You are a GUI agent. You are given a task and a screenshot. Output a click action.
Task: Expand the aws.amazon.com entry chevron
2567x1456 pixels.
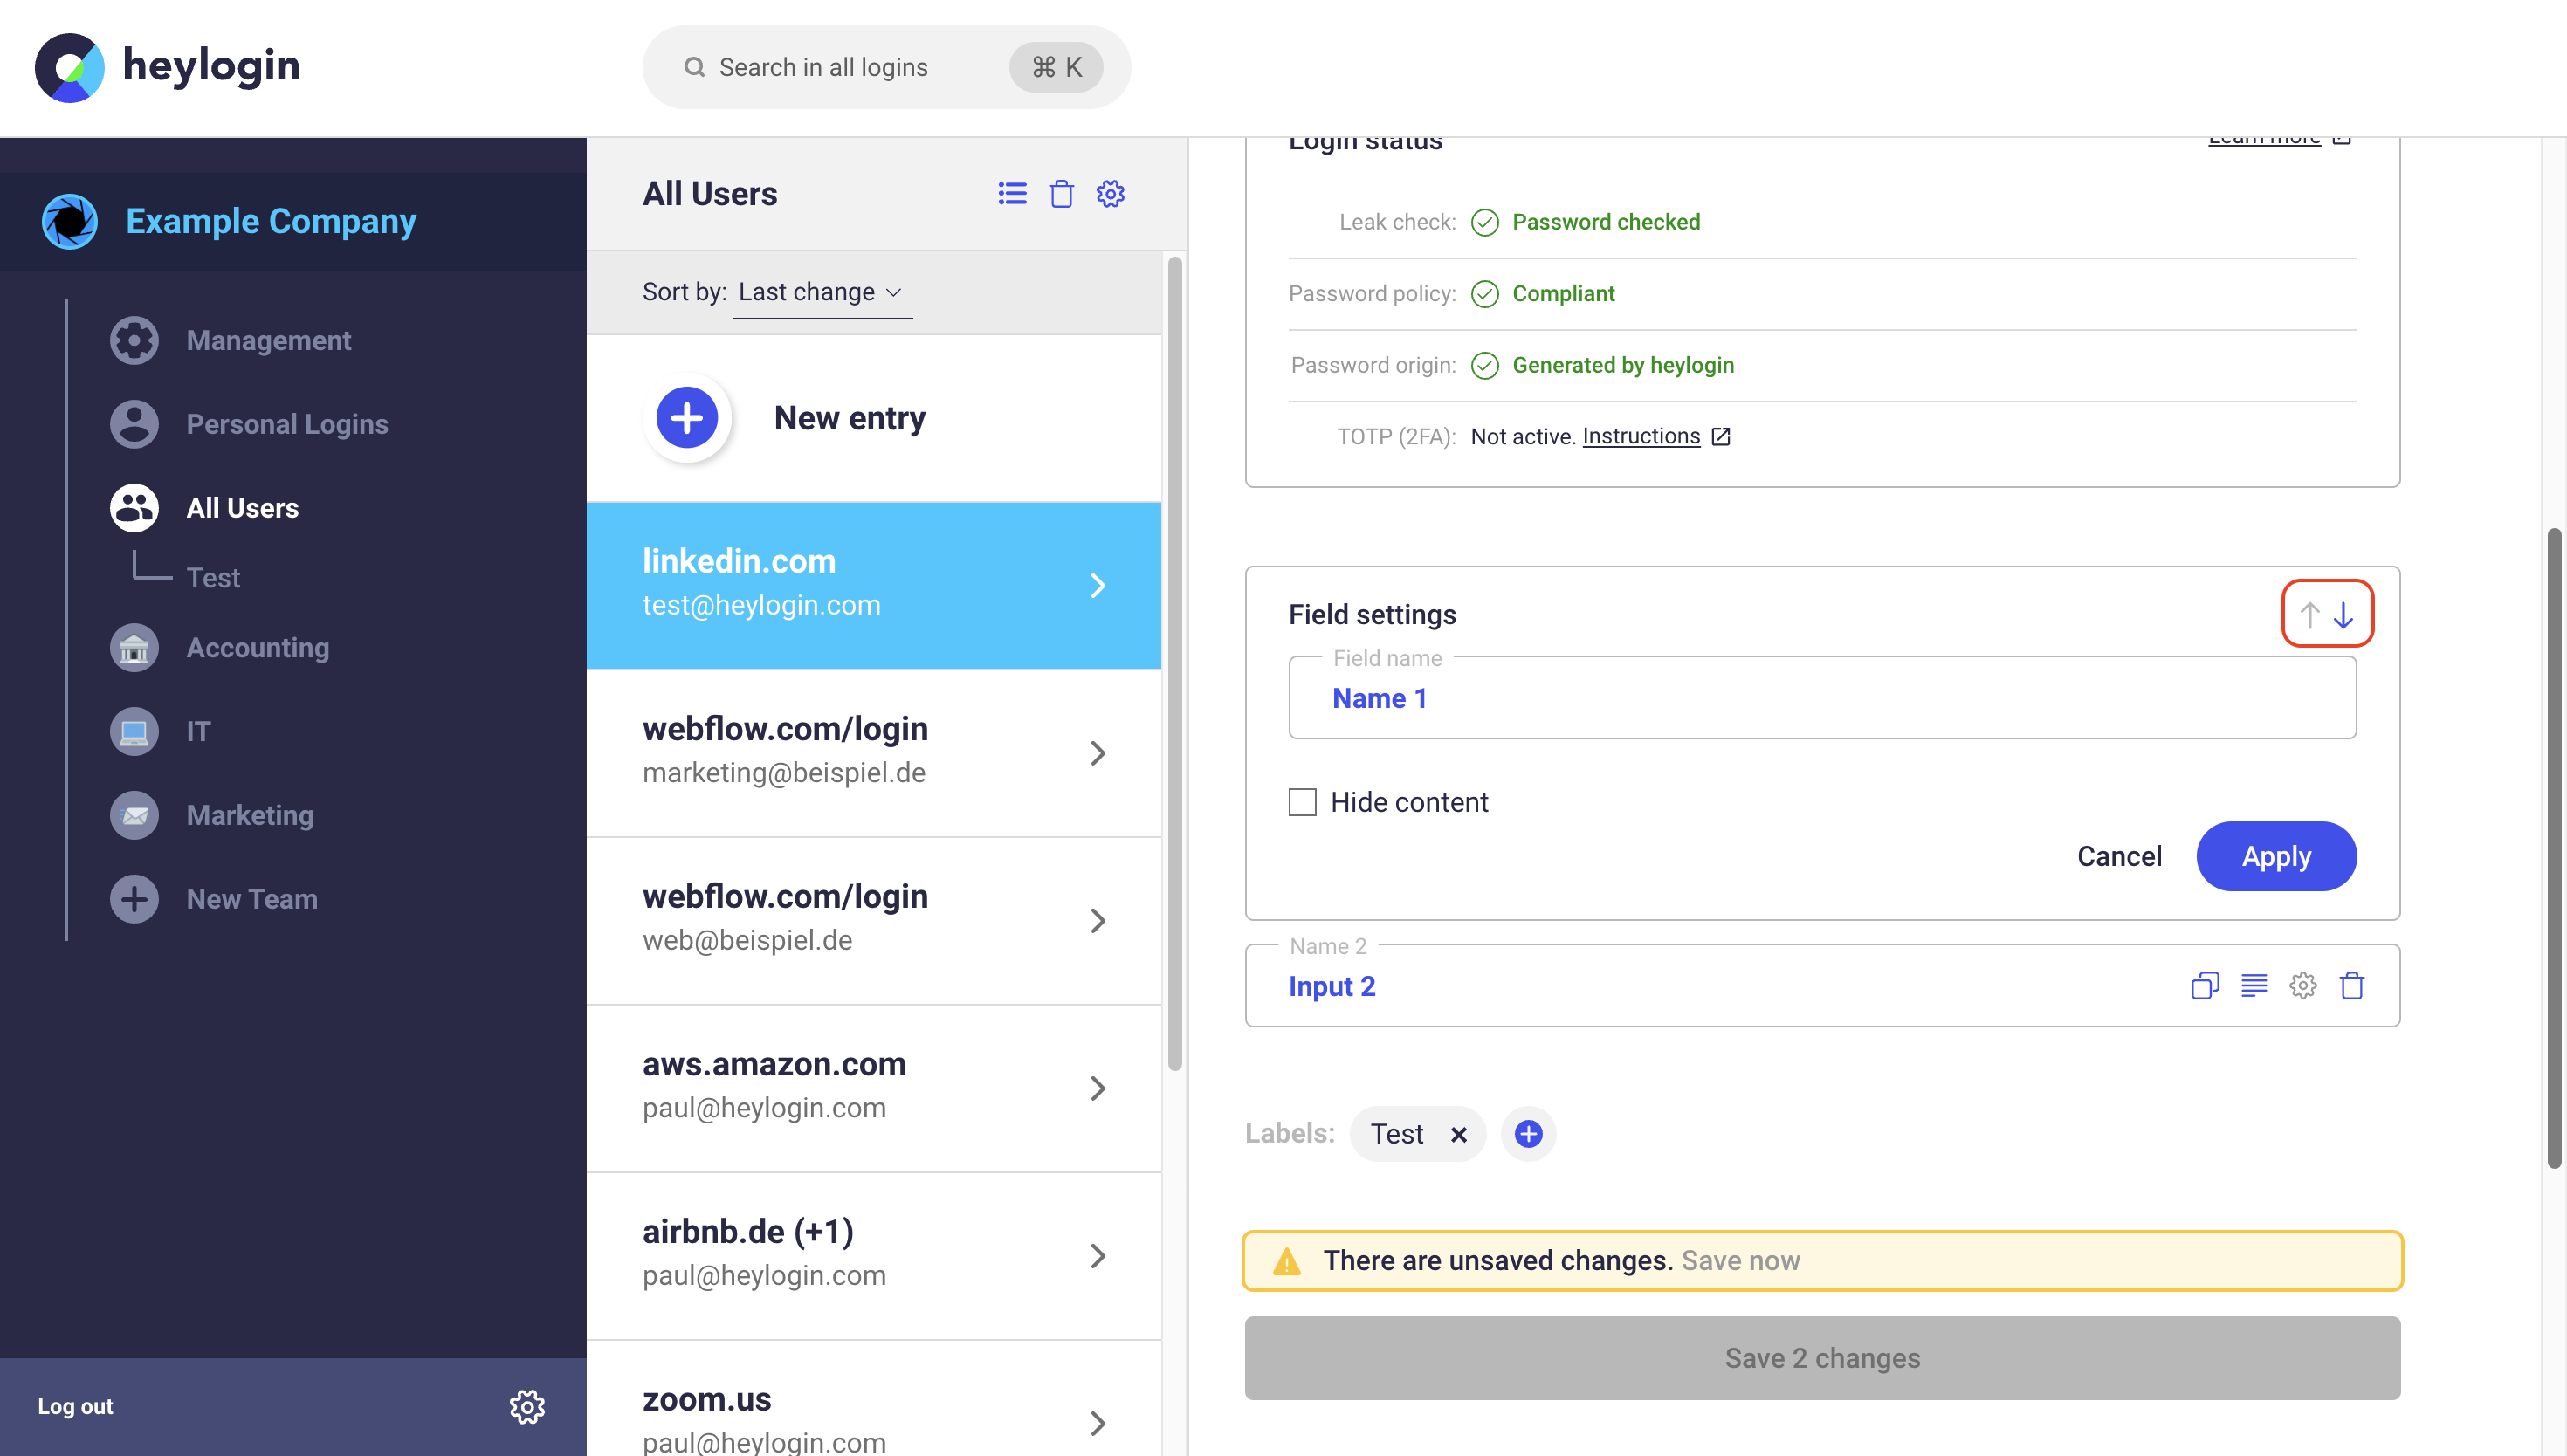point(1097,1087)
